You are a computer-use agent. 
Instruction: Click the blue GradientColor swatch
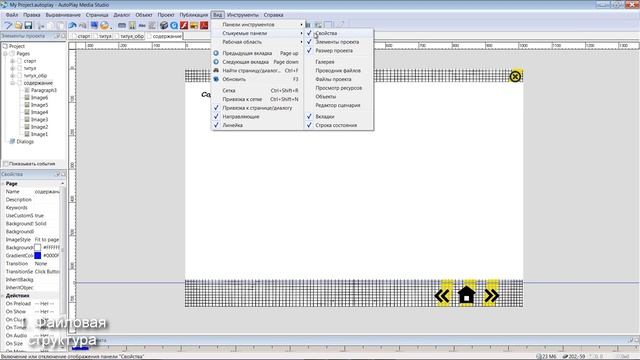click(38, 256)
